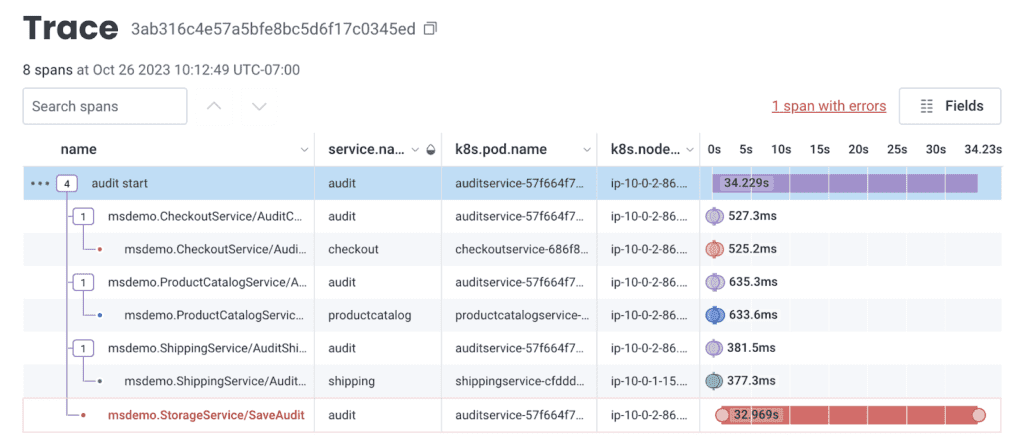Click the three-dots menu on audit start row

39,183
